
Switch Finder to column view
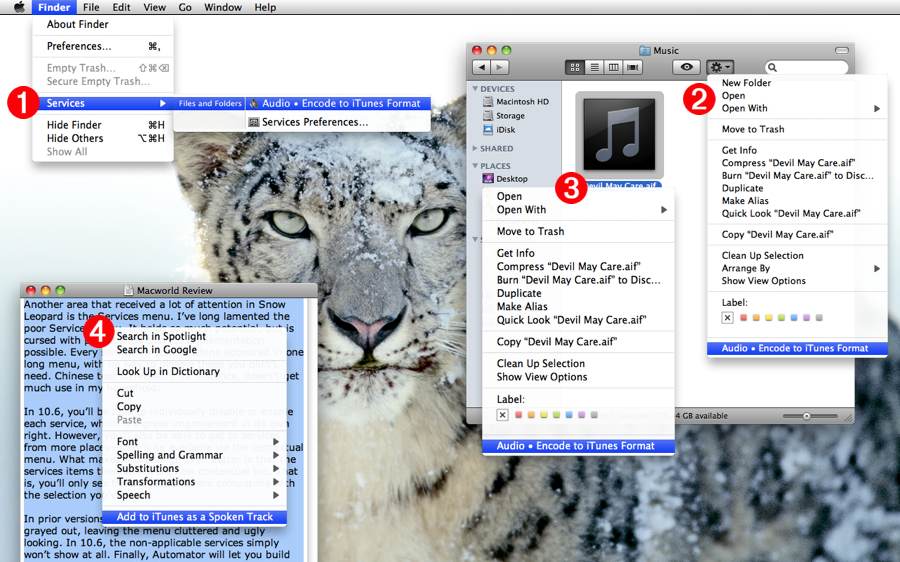[612, 67]
